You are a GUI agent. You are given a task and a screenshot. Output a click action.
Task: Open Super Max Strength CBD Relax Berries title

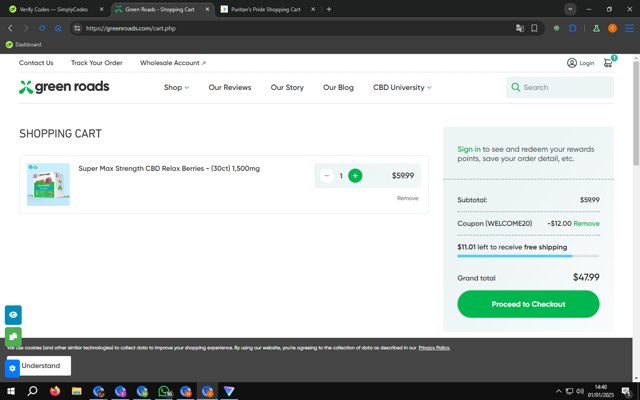pyautogui.click(x=169, y=168)
